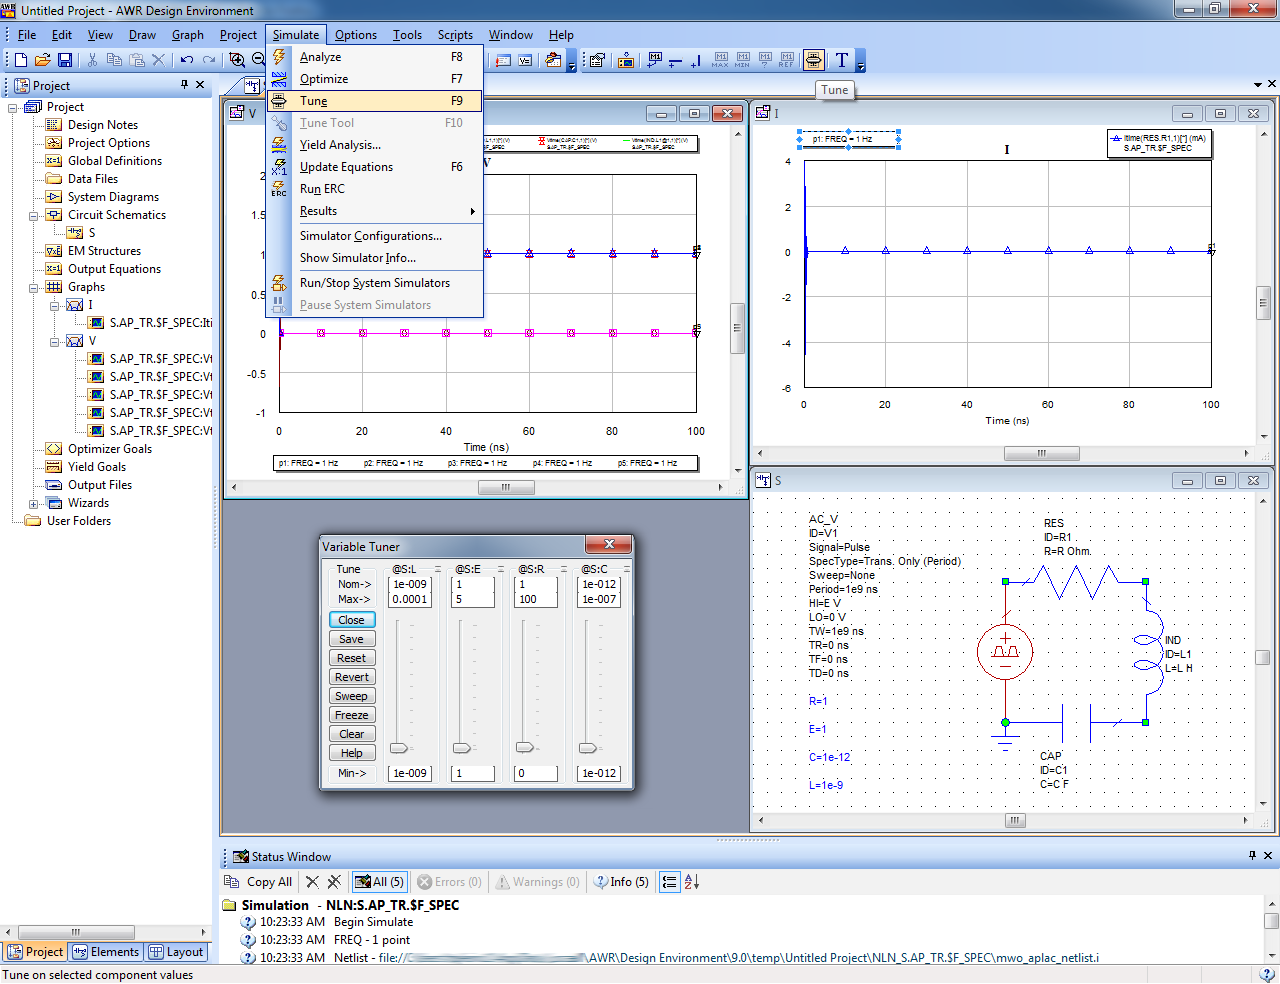The image size is (1280, 984).
Task: Switch to the Elements tab
Action: coord(105,952)
